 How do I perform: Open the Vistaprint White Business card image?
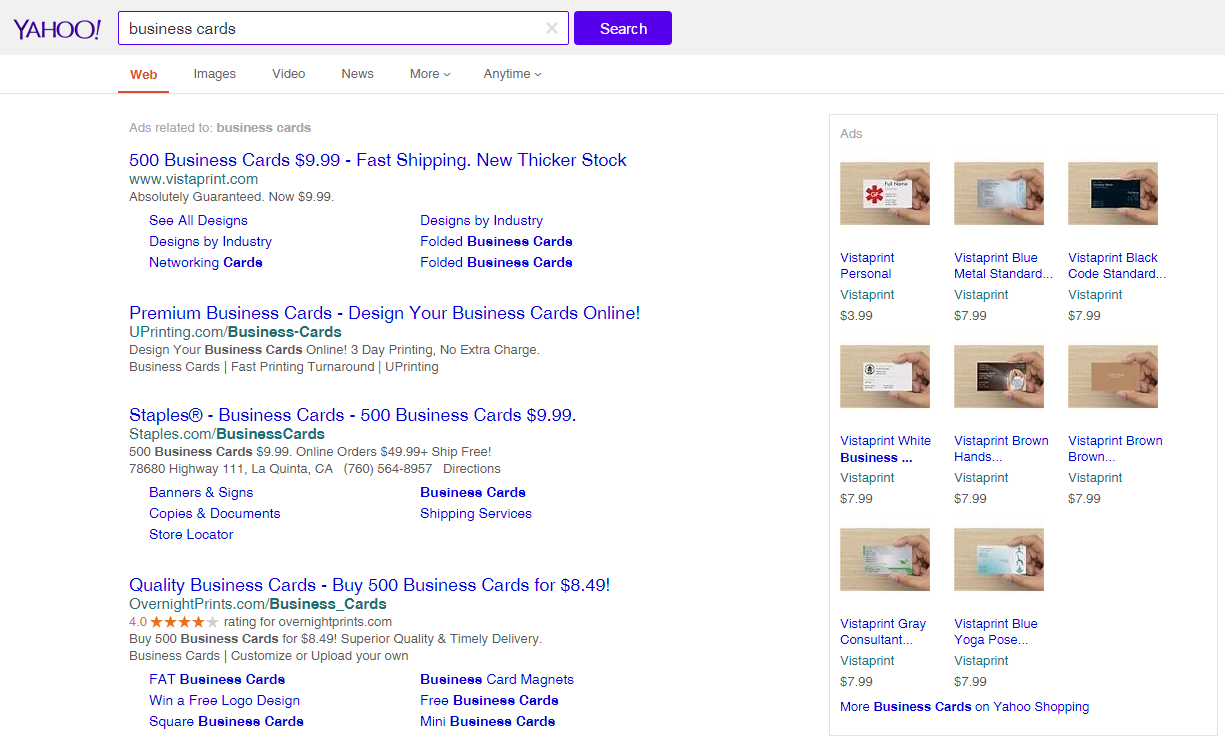(x=884, y=376)
